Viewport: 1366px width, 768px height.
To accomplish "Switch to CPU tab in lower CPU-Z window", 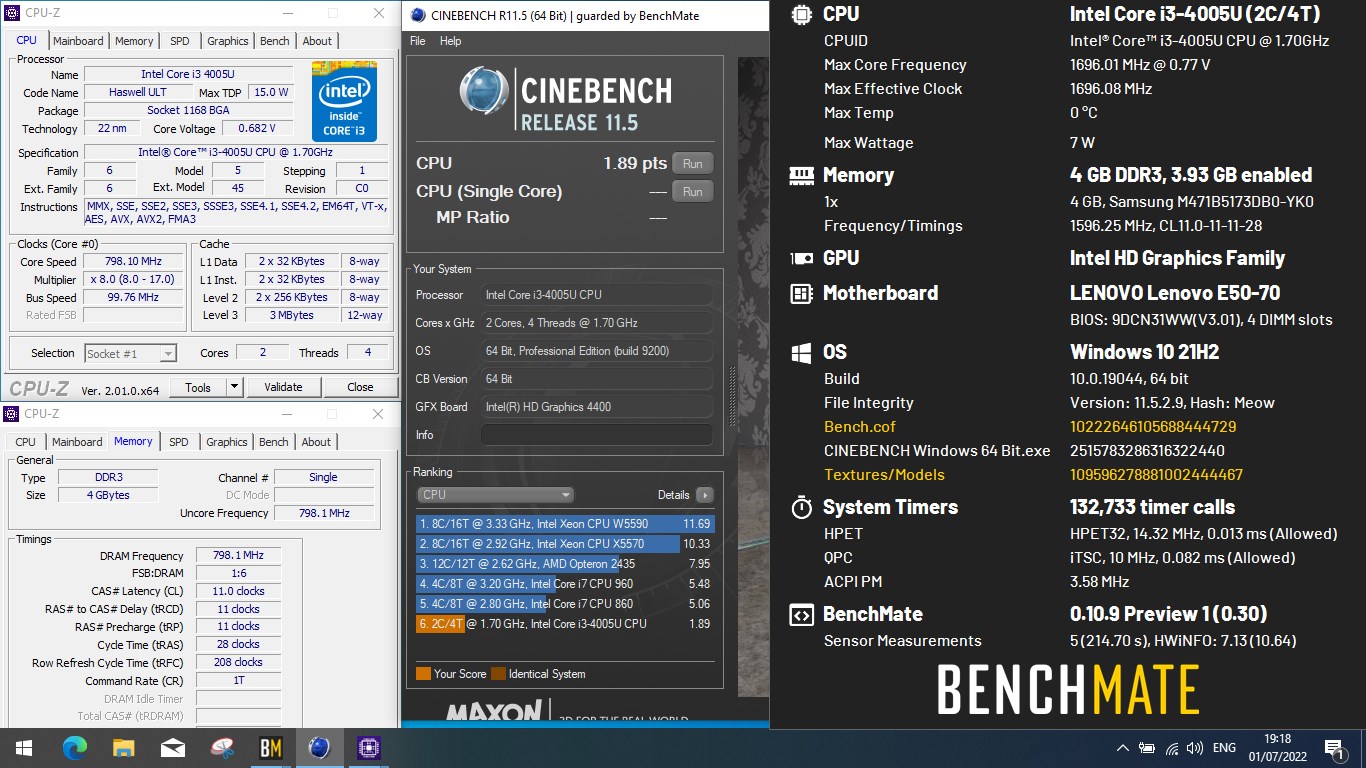I will pyautogui.click(x=26, y=442).
